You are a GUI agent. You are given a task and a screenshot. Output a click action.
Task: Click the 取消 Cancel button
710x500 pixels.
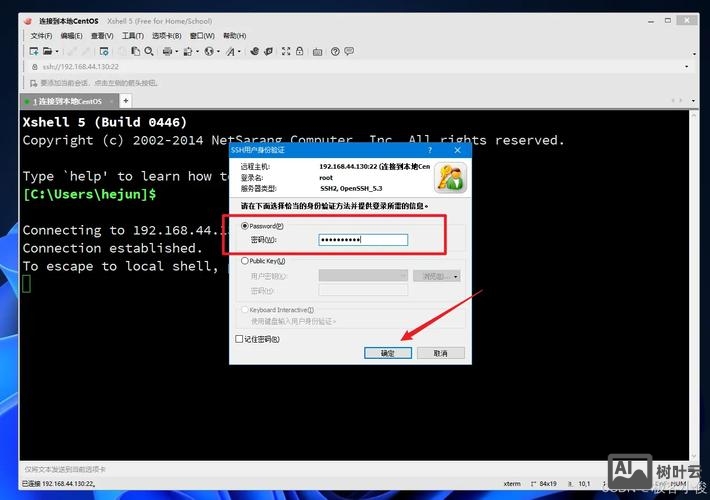point(441,353)
